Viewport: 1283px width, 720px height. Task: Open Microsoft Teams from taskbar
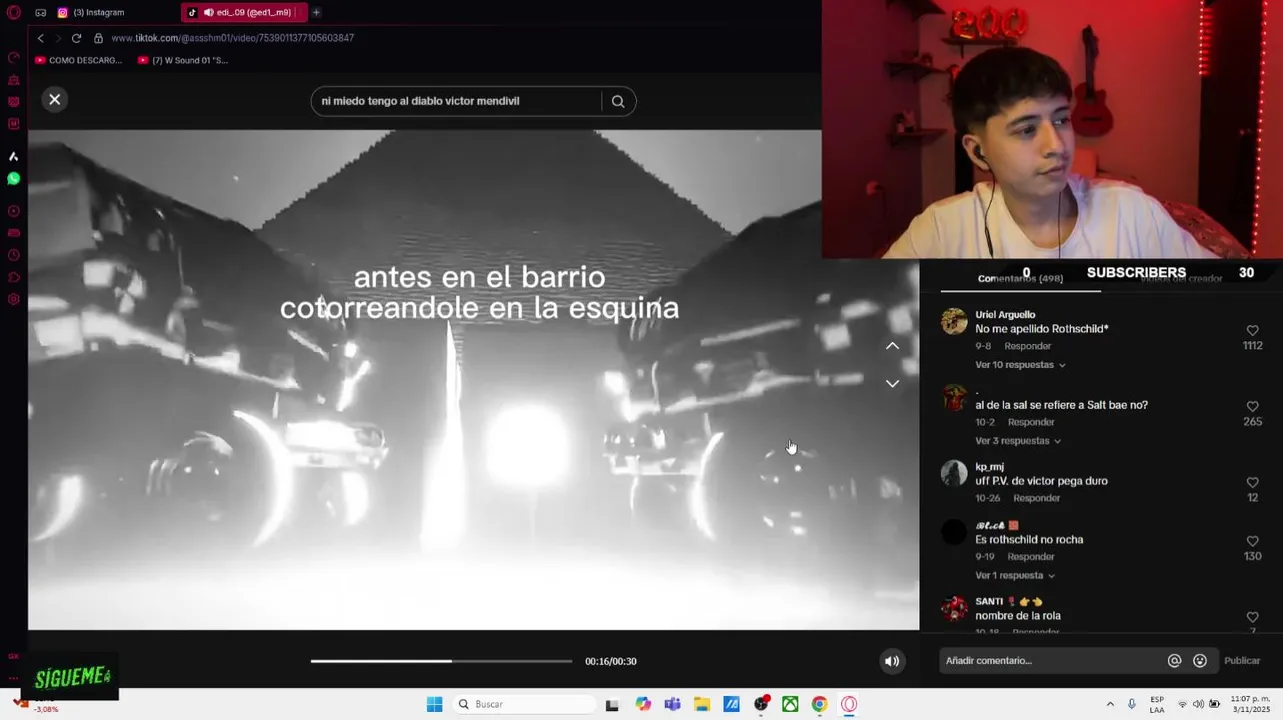672,704
